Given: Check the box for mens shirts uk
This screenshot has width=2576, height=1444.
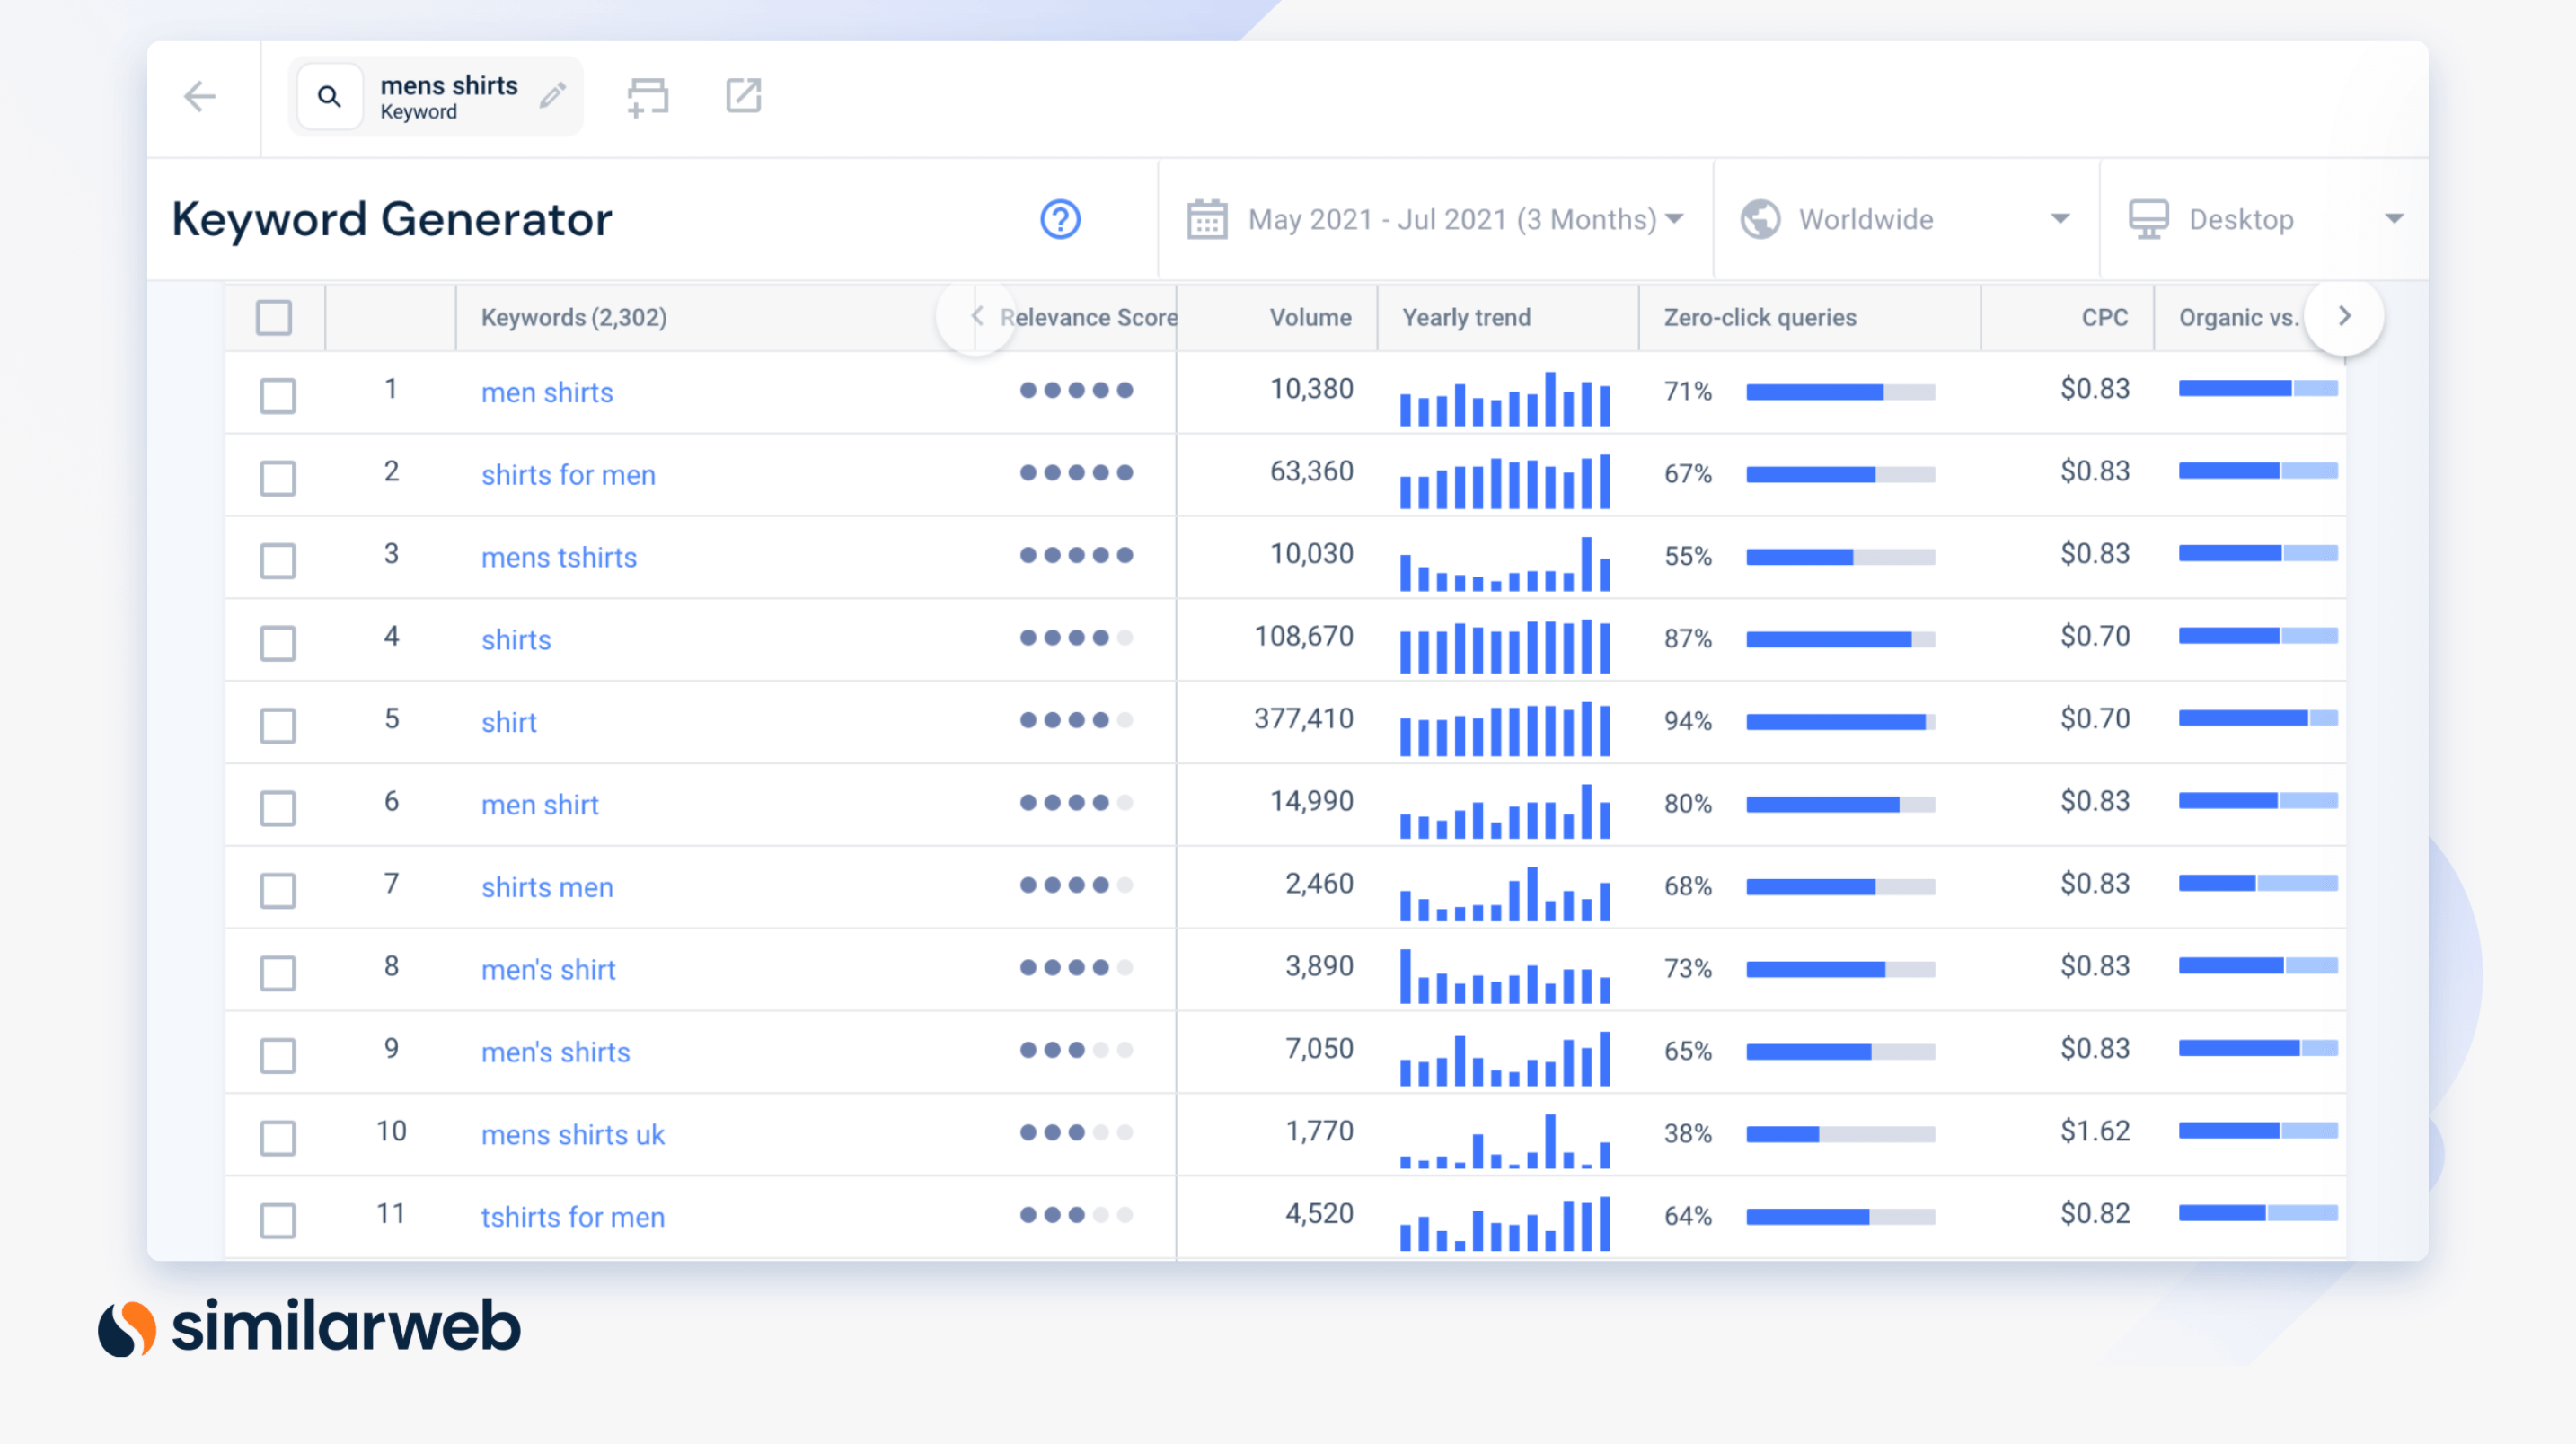Looking at the screenshot, I should tap(277, 1138).
